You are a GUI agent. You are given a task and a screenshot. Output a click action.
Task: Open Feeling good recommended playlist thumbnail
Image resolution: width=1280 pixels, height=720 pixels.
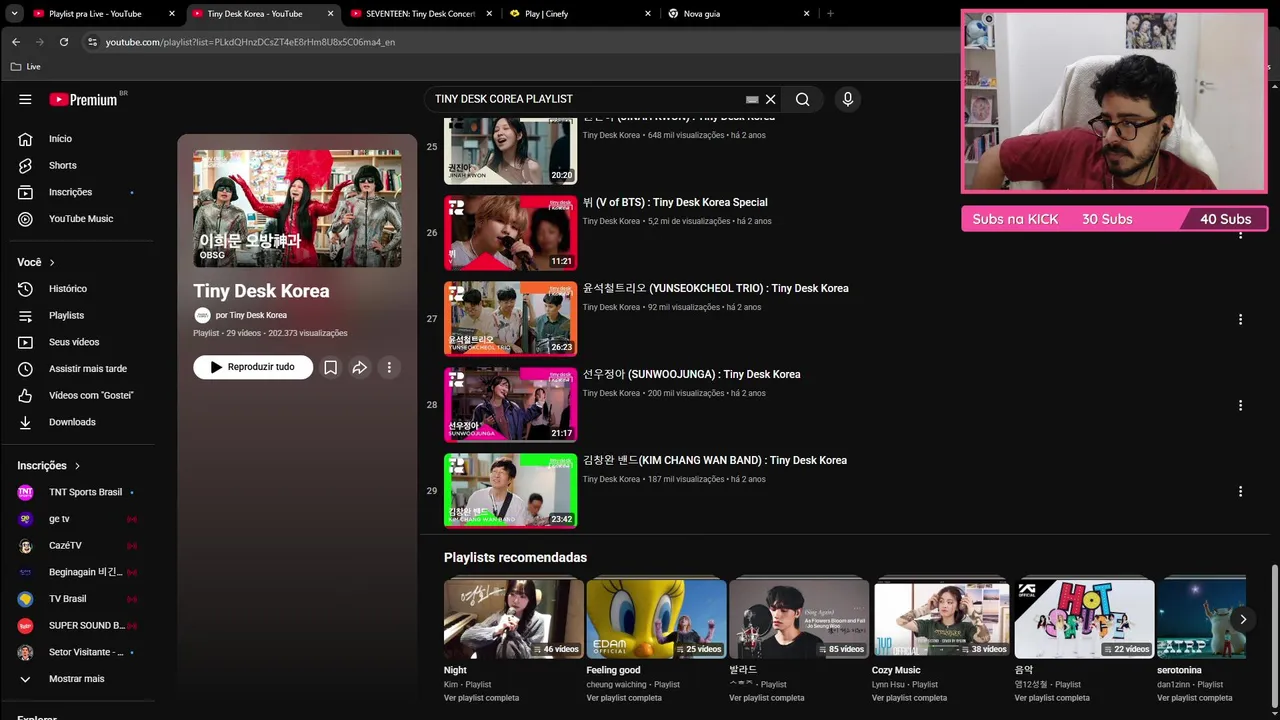click(656, 618)
